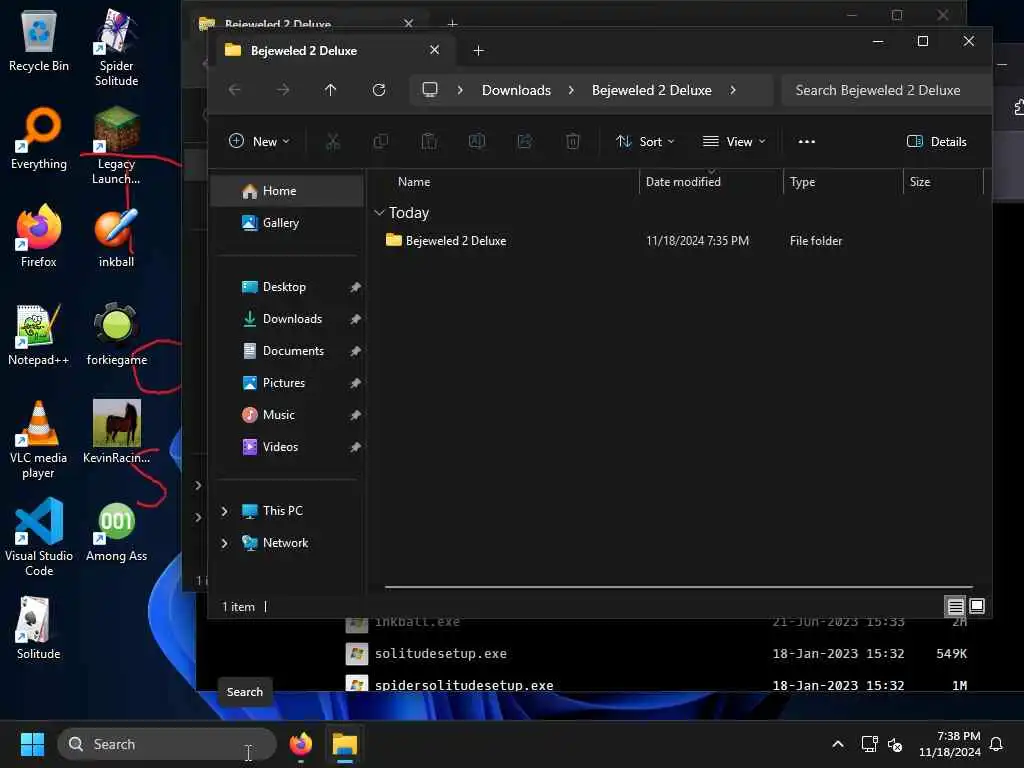Select Among Ass desktop icon
The image size is (1024, 768).
116,531
